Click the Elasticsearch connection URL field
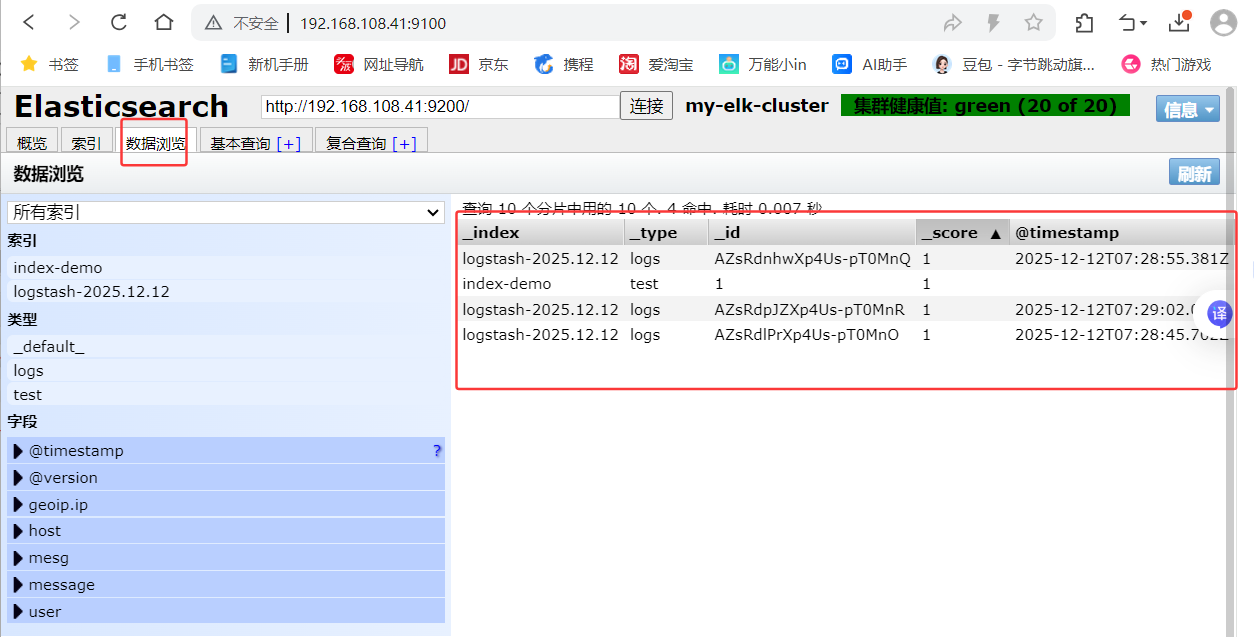1254x637 pixels. [x=440, y=106]
